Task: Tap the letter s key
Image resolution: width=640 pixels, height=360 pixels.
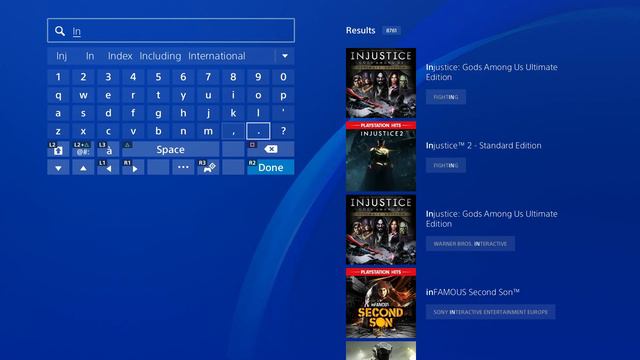Action: tap(83, 113)
